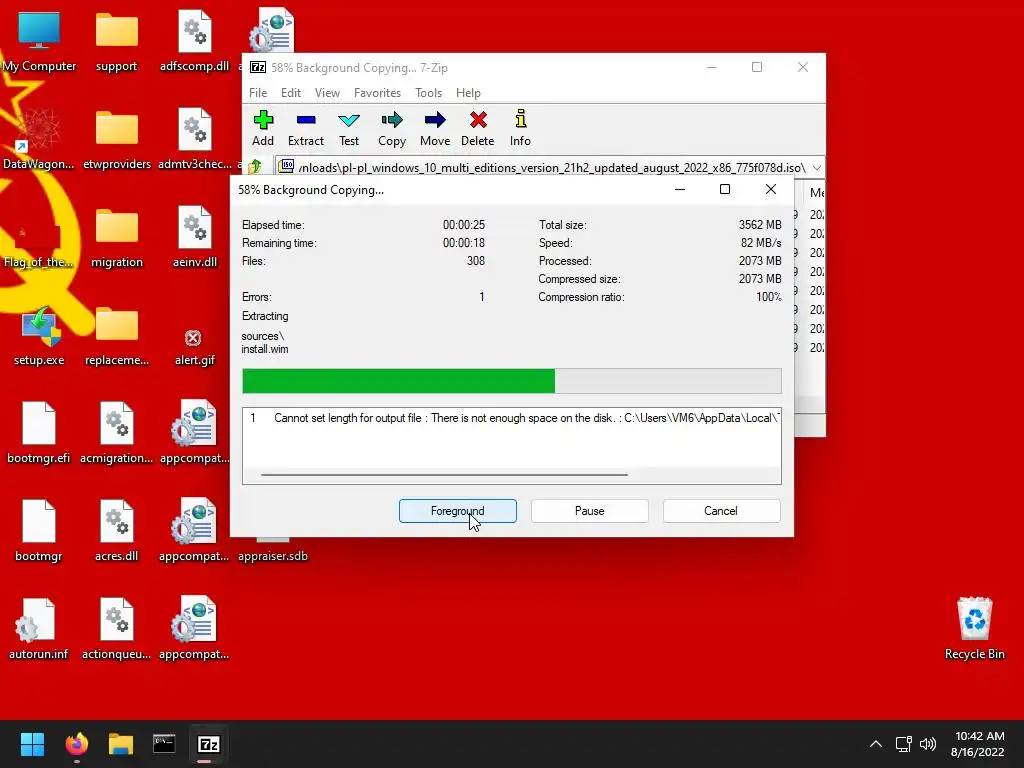1024x768 pixels.
Task: Open the File menu
Action: pyautogui.click(x=258, y=93)
